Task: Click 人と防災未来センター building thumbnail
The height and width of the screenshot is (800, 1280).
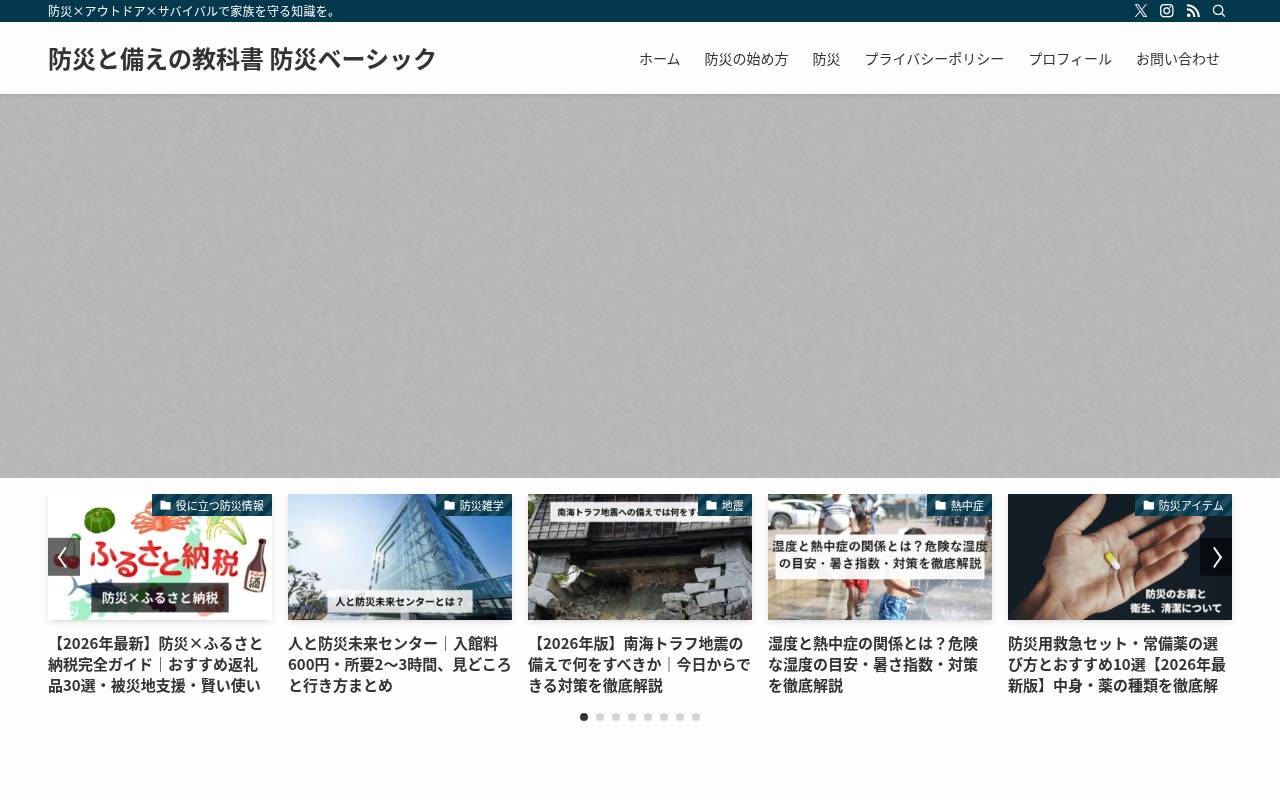Action: 400,557
